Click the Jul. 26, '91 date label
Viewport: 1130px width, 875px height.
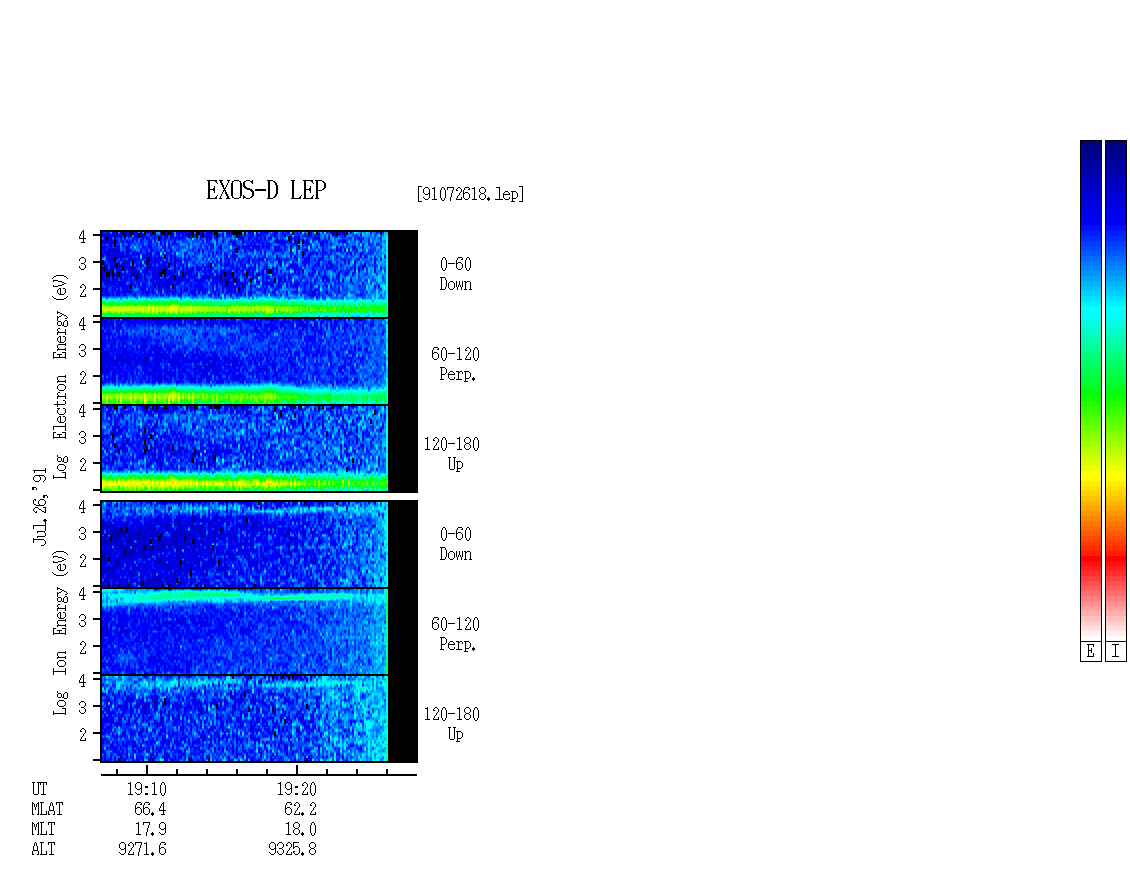point(40,507)
